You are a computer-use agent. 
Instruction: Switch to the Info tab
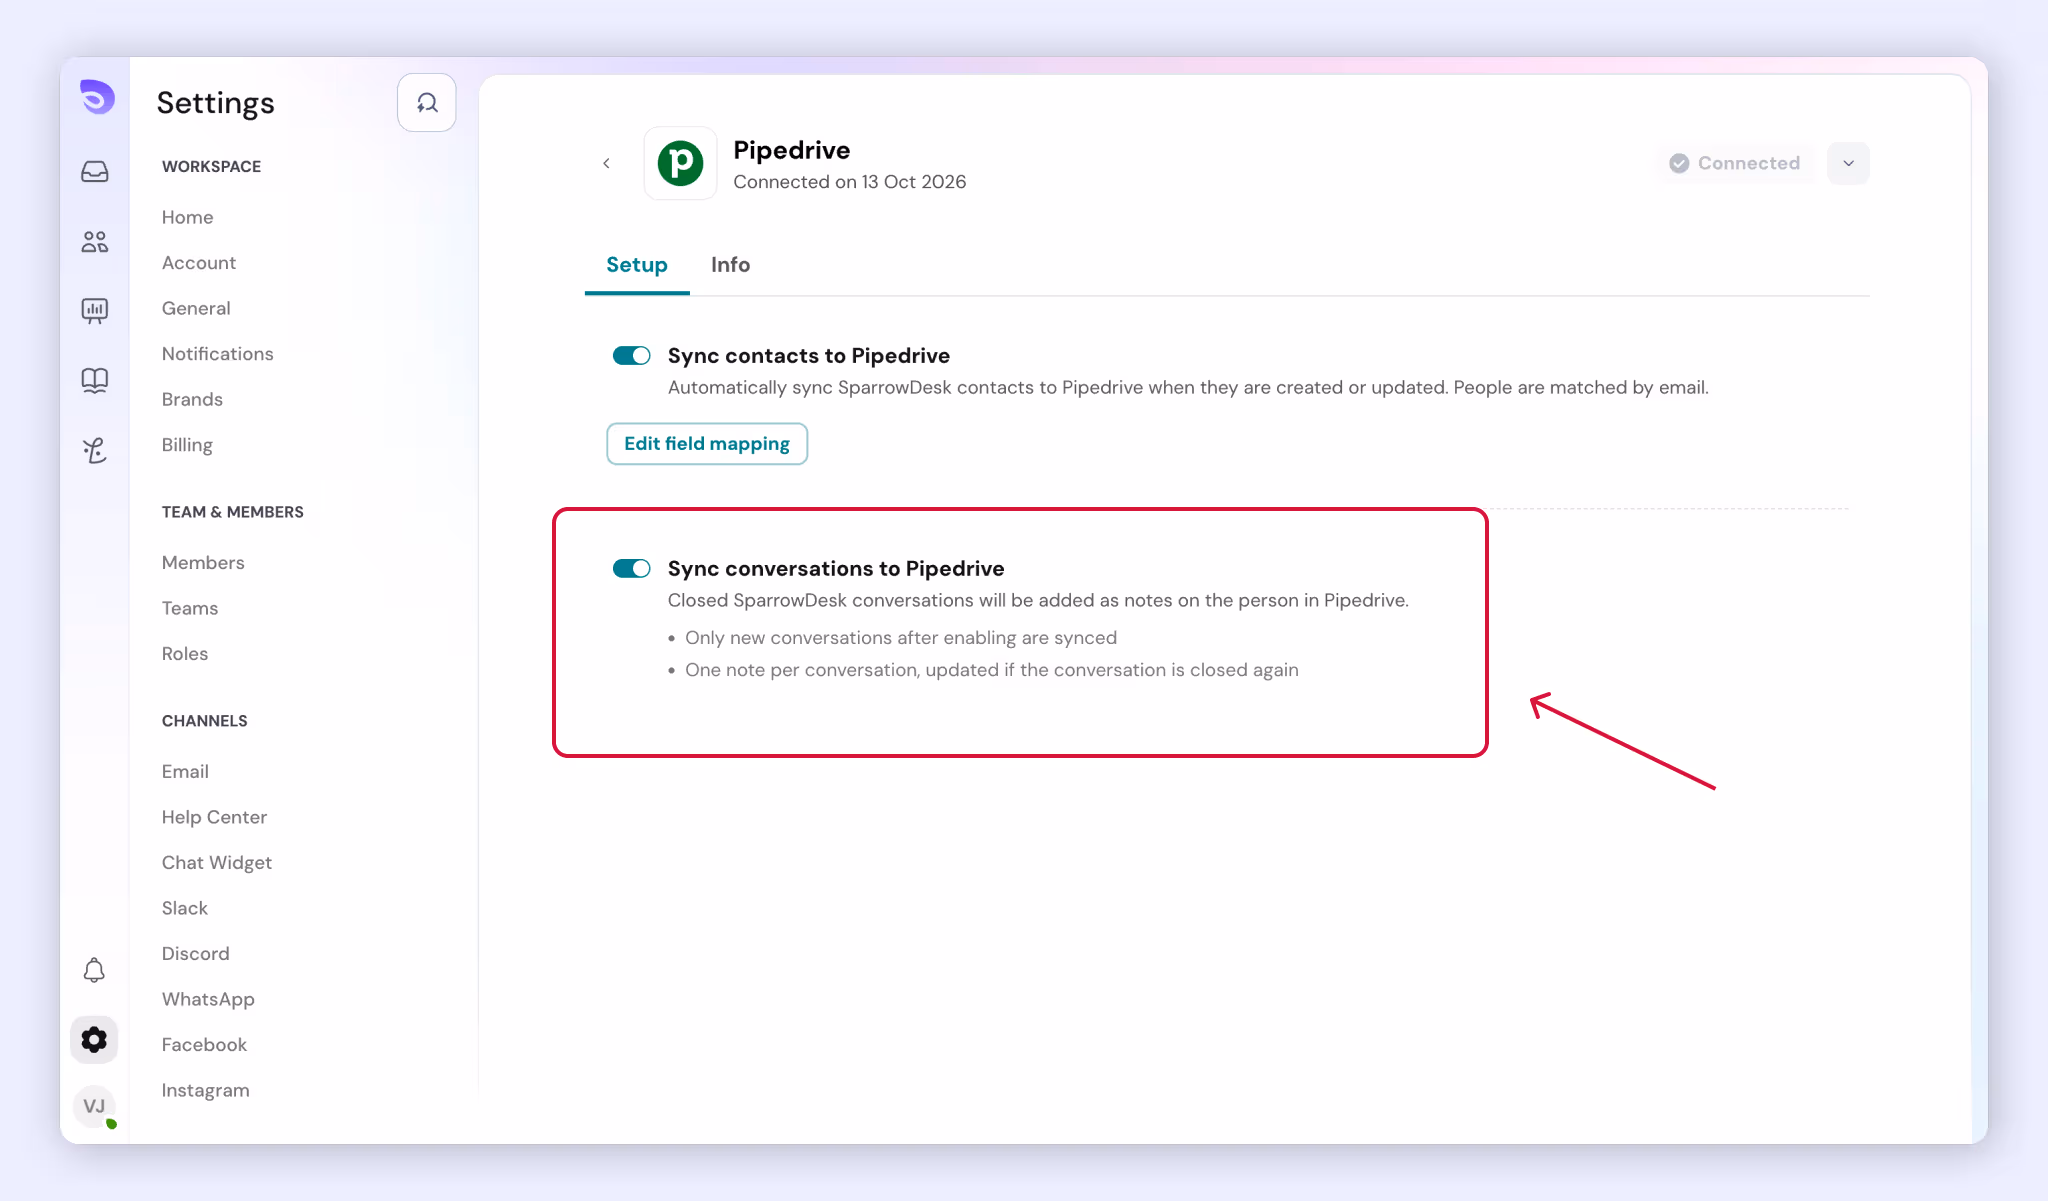(x=730, y=265)
